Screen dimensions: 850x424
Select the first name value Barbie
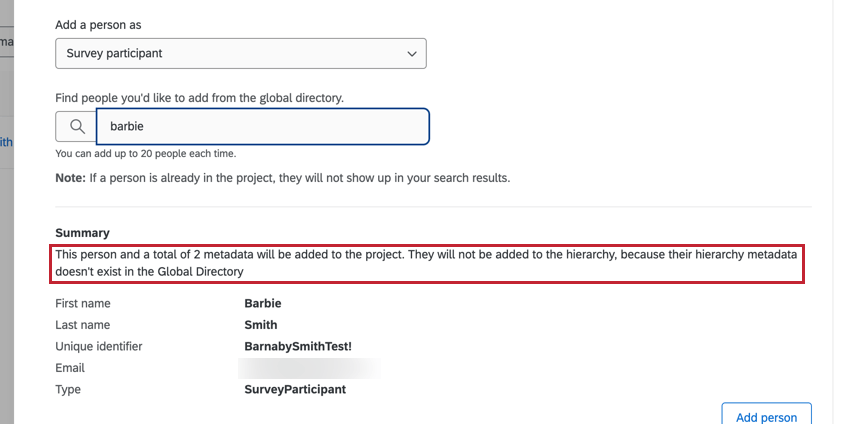(263, 303)
